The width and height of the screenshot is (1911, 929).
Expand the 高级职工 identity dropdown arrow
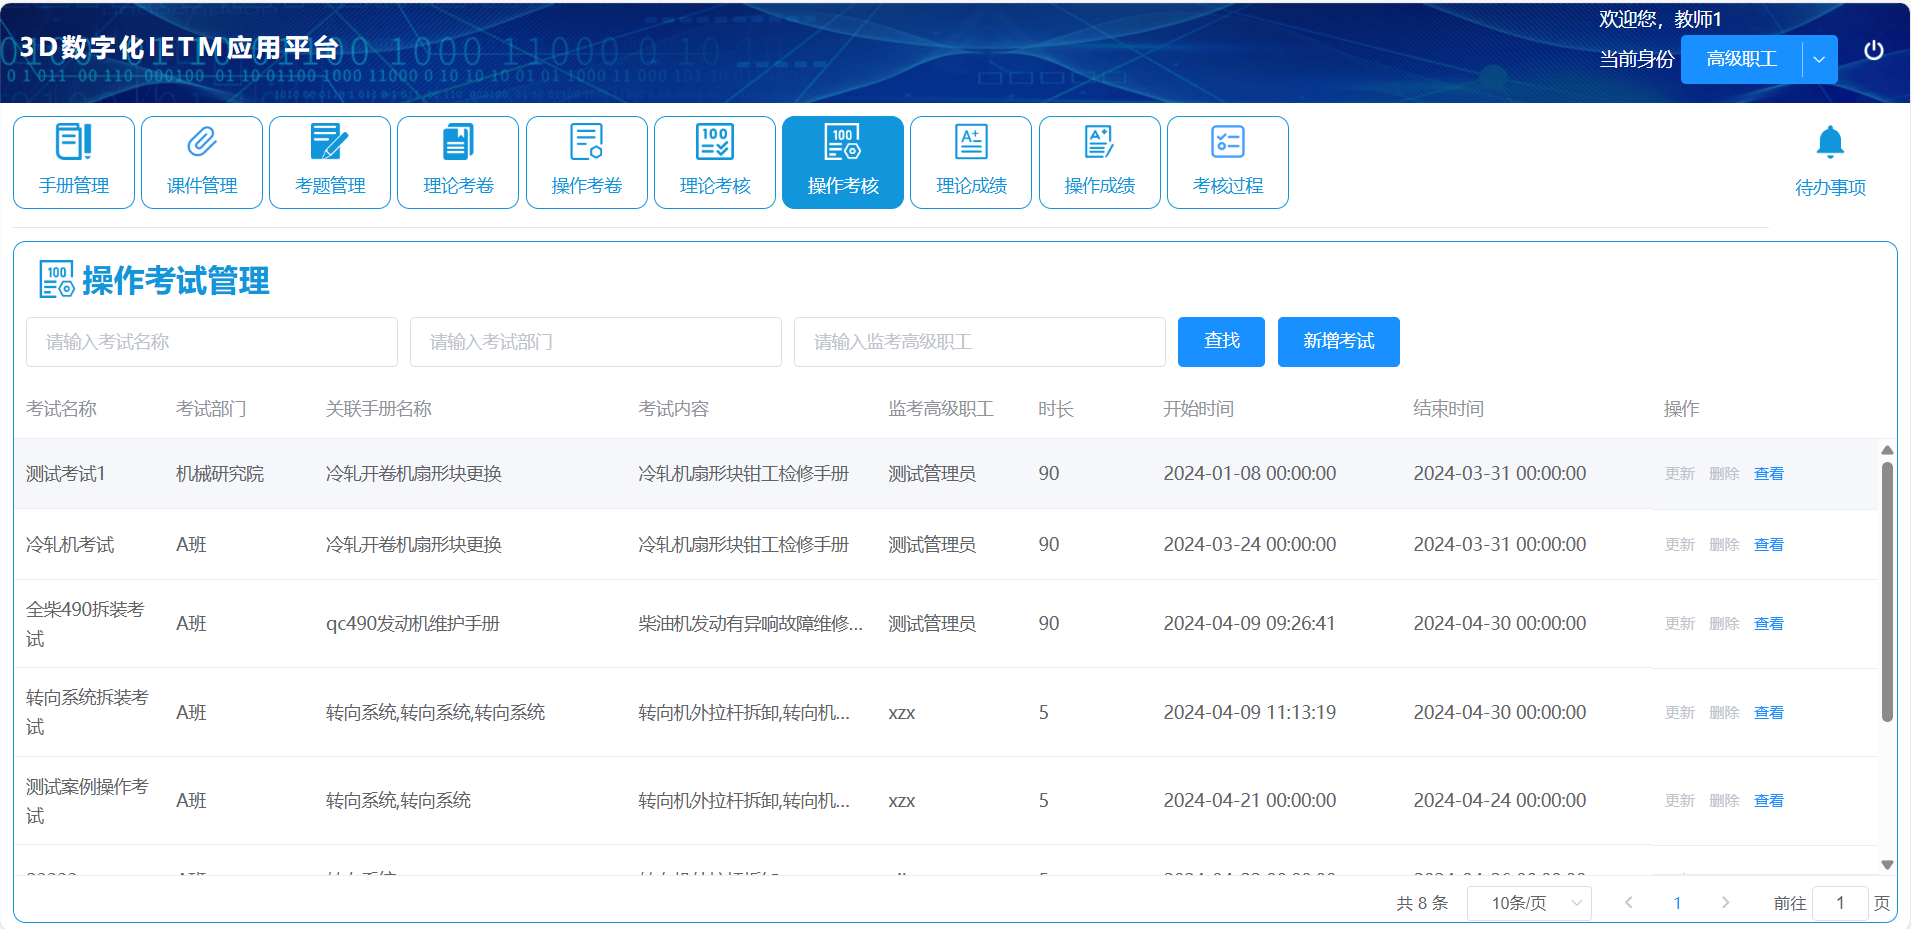1819,60
